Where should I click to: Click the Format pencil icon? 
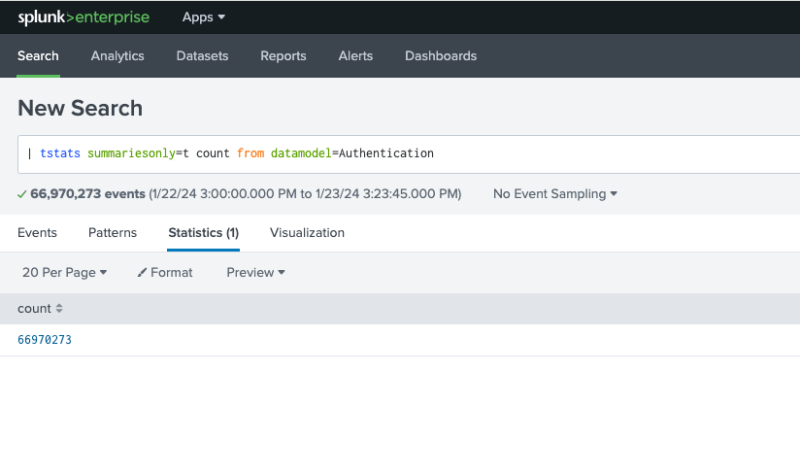click(142, 272)
